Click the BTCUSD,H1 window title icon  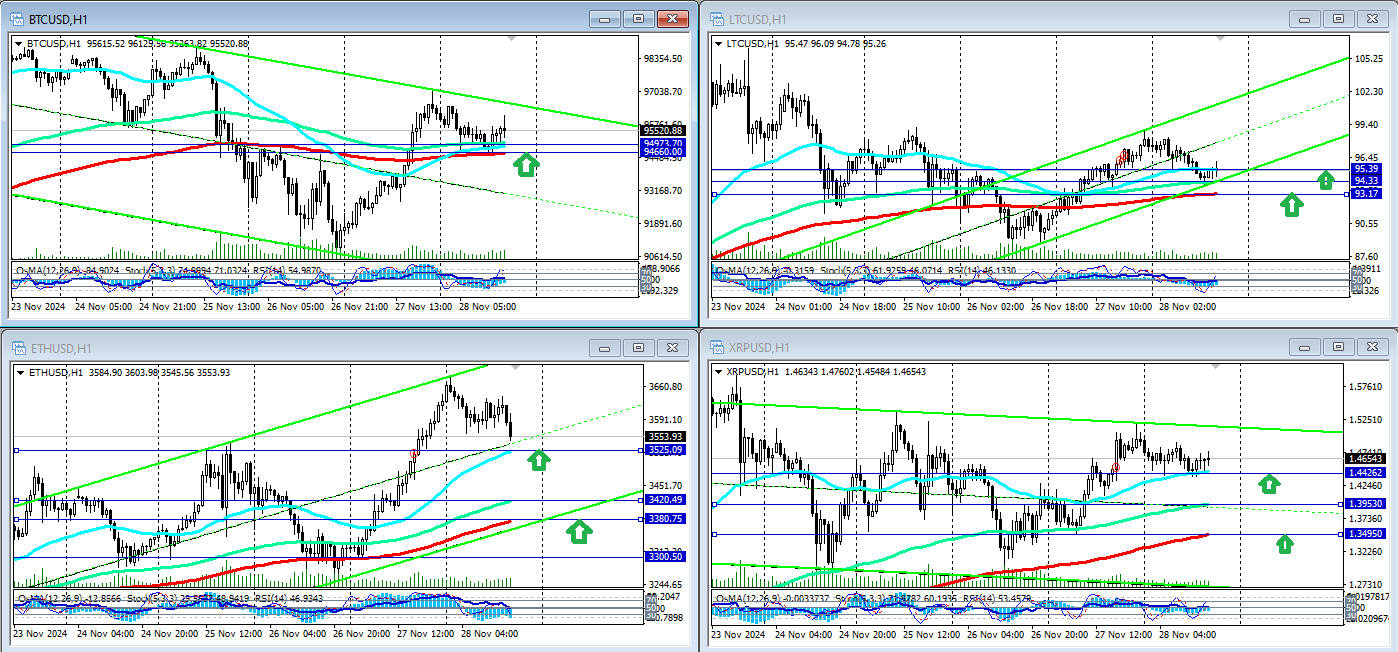(x=18, y=19)
